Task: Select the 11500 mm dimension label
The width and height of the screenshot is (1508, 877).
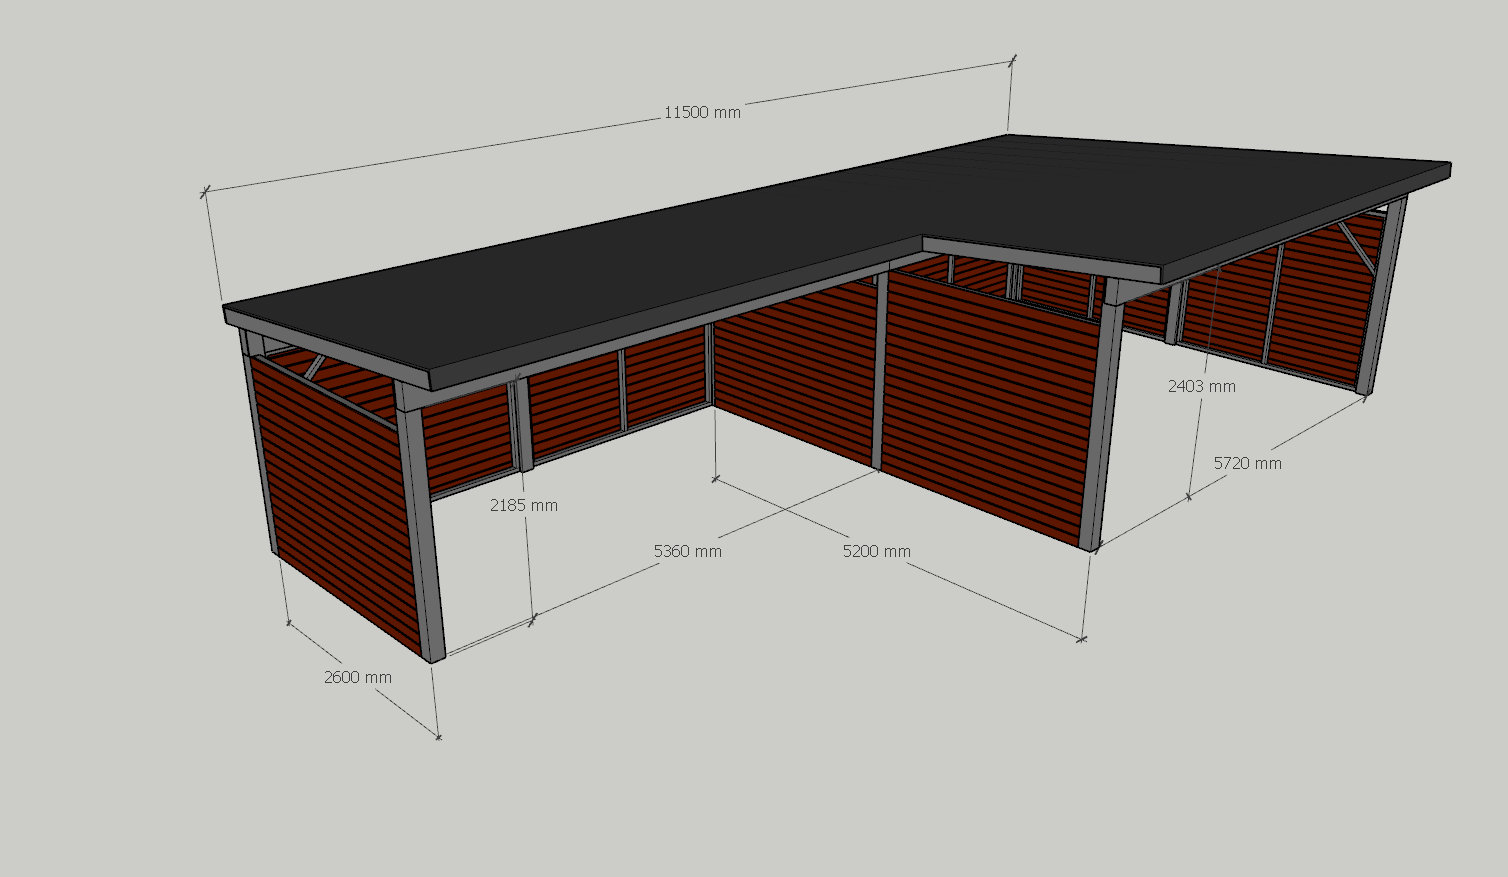Action: point(702,112)
